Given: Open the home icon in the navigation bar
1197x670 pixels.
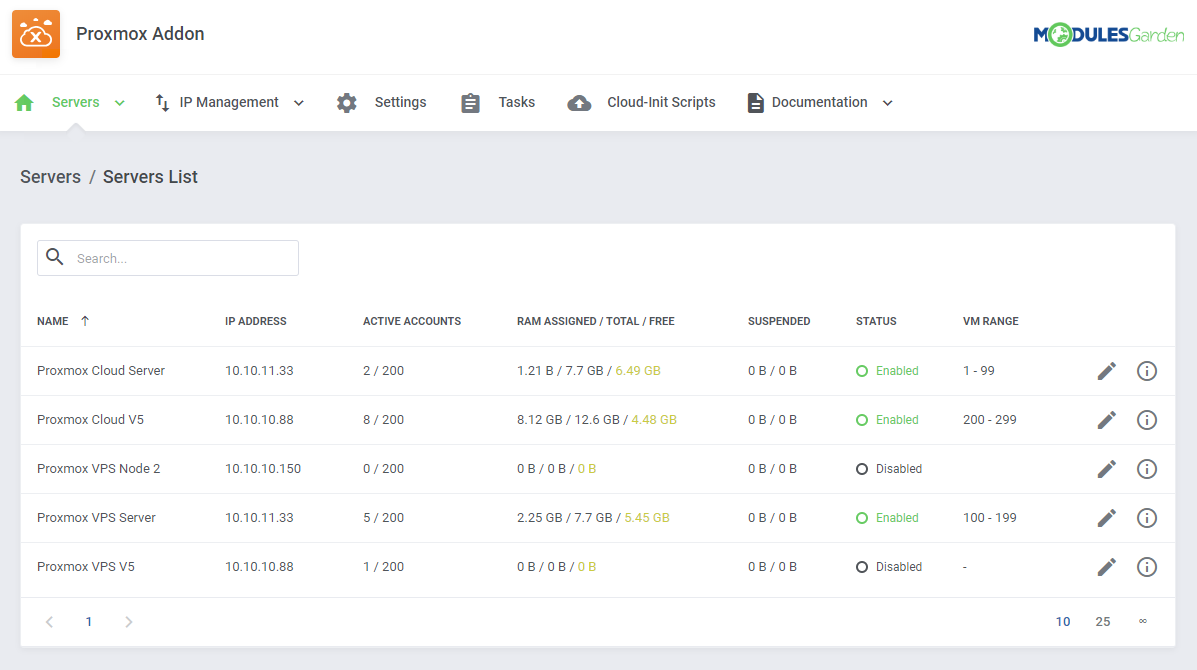Looking at the screenshot, I should [23, 101].
